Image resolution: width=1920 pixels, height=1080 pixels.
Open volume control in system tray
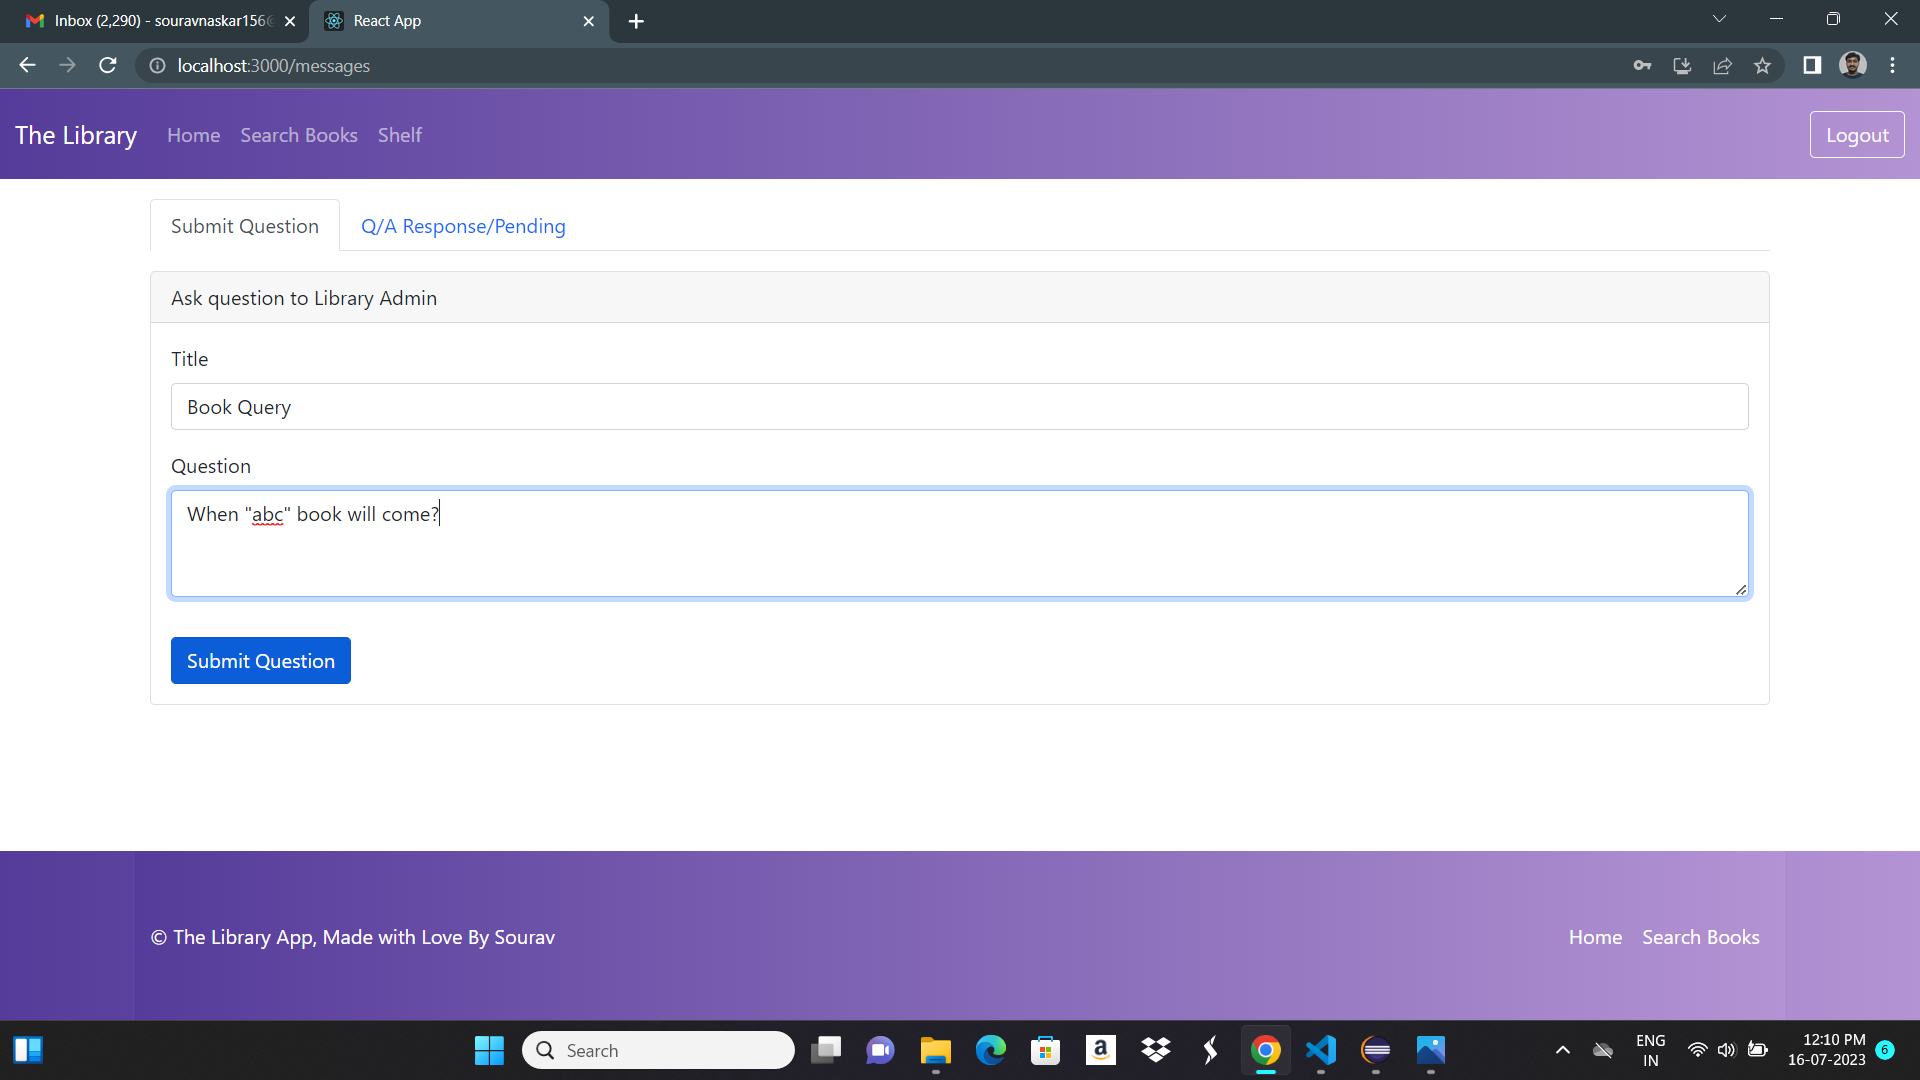tap(1727, 1050)
